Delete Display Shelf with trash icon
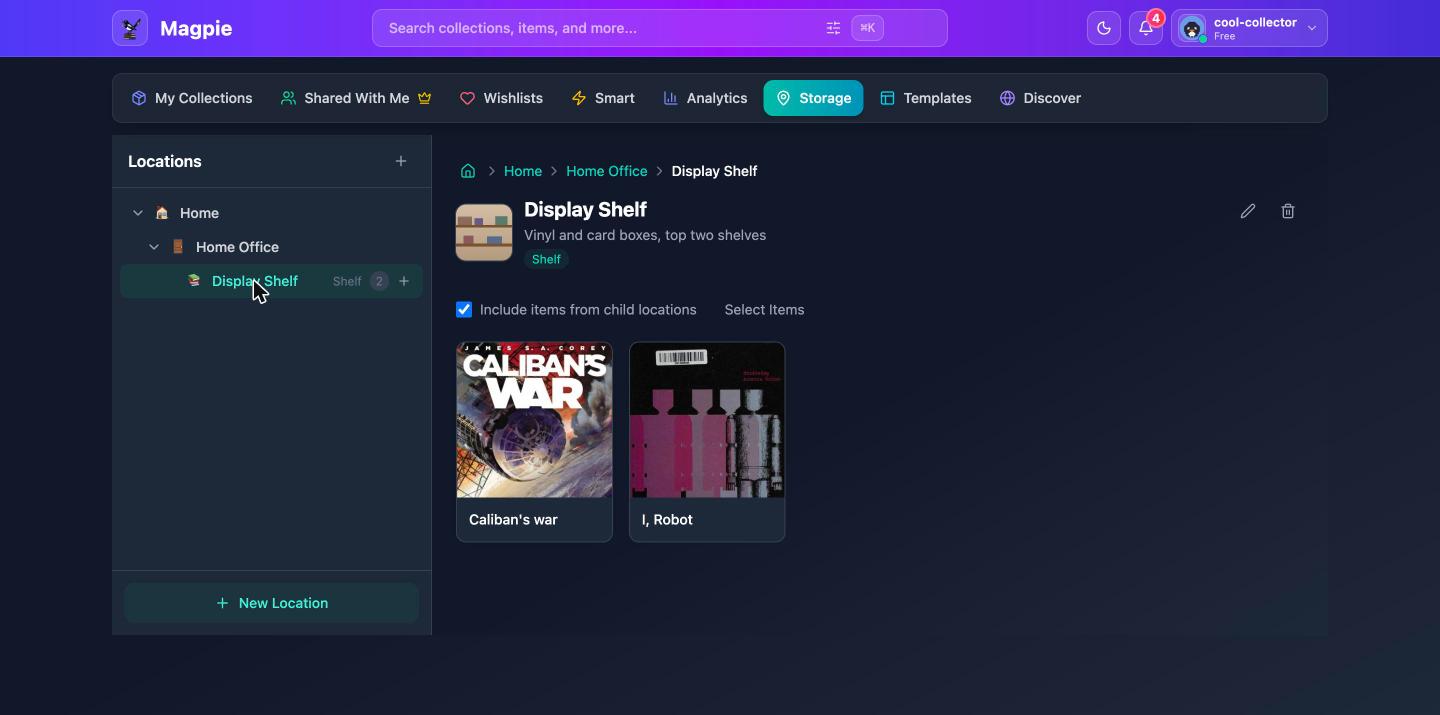 click(1288, 211)
